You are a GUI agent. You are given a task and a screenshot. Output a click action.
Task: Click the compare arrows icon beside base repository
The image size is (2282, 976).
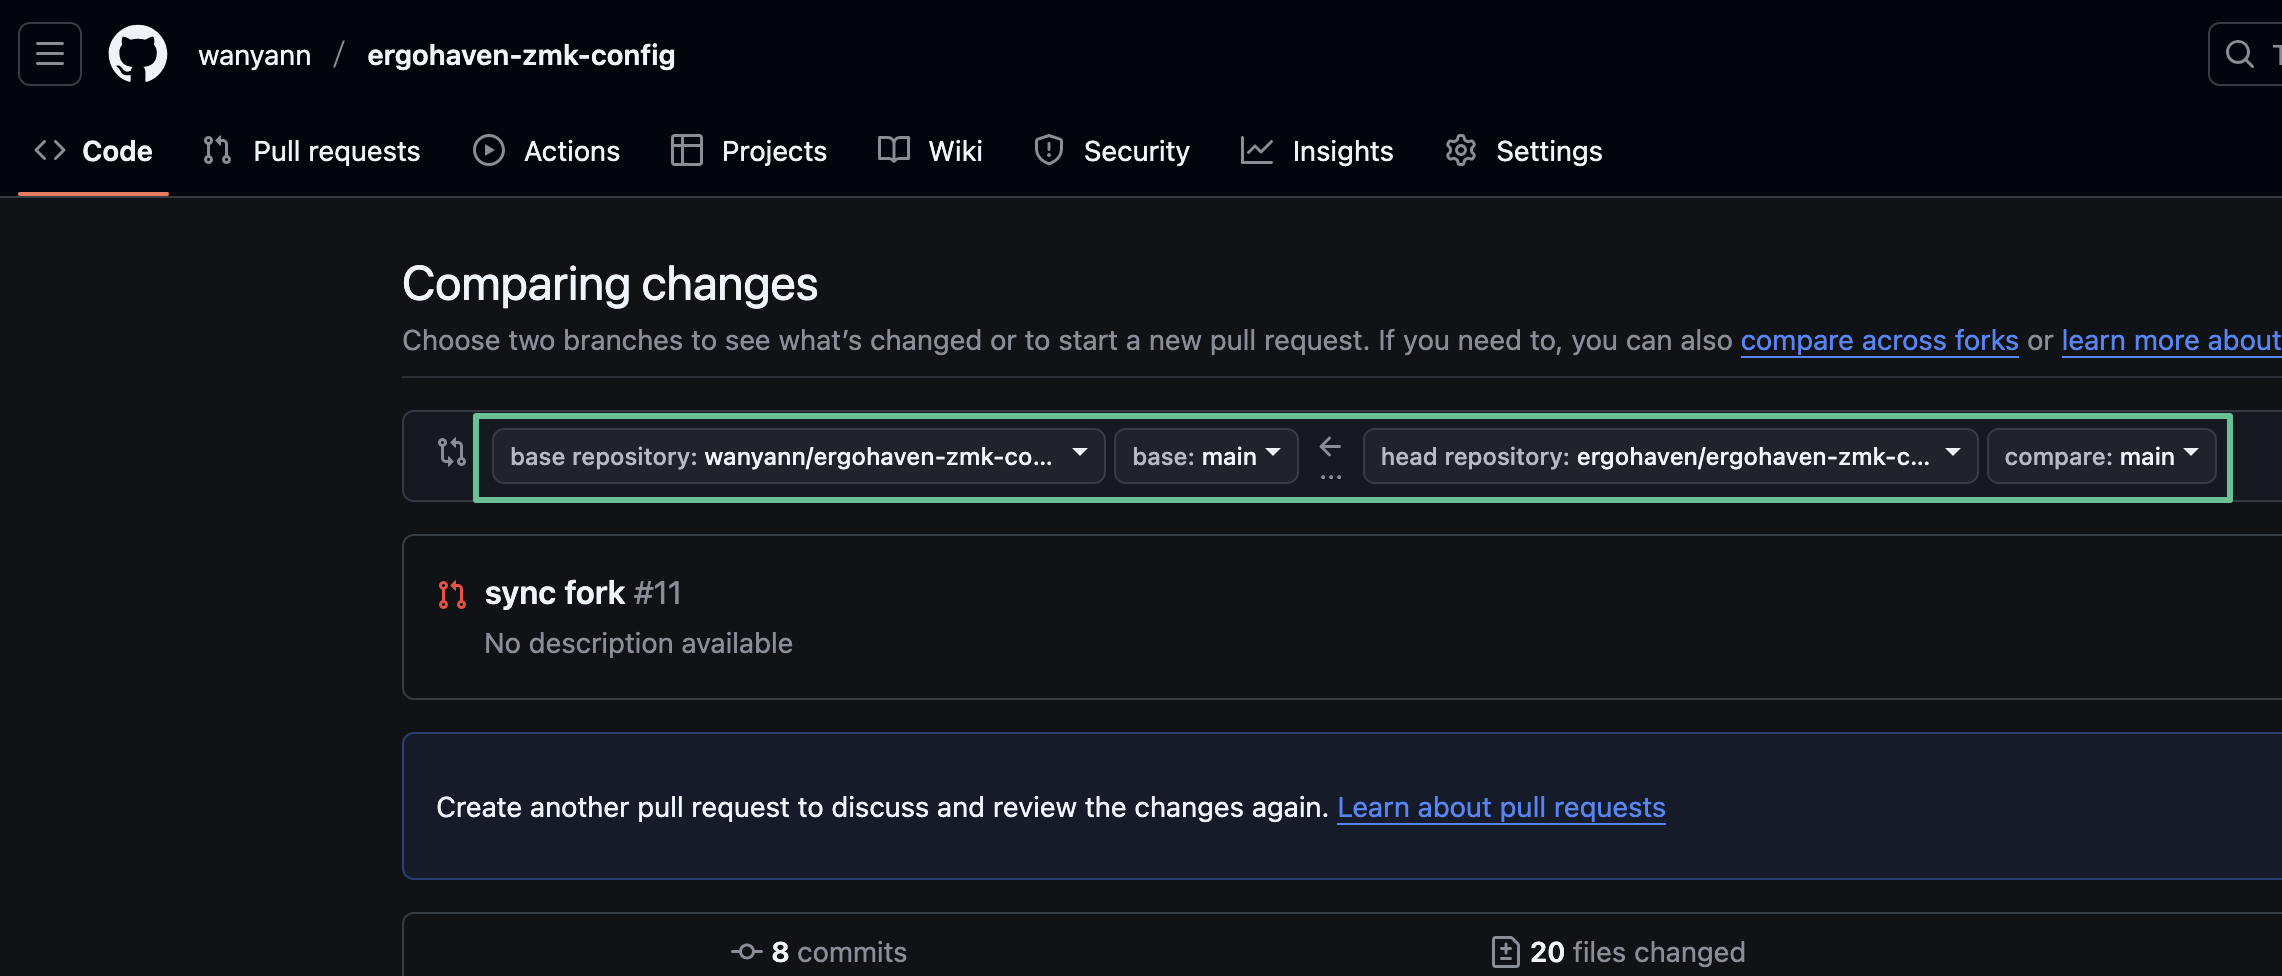click(x=451, y=453)
